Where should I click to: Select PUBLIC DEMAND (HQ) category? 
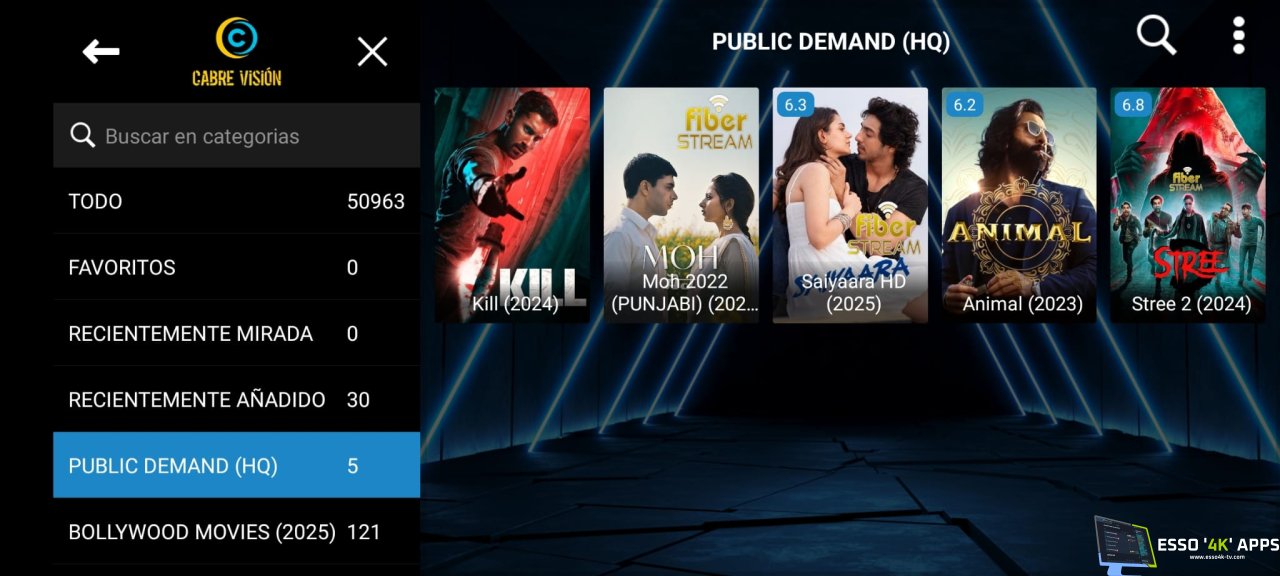[236, 465]
